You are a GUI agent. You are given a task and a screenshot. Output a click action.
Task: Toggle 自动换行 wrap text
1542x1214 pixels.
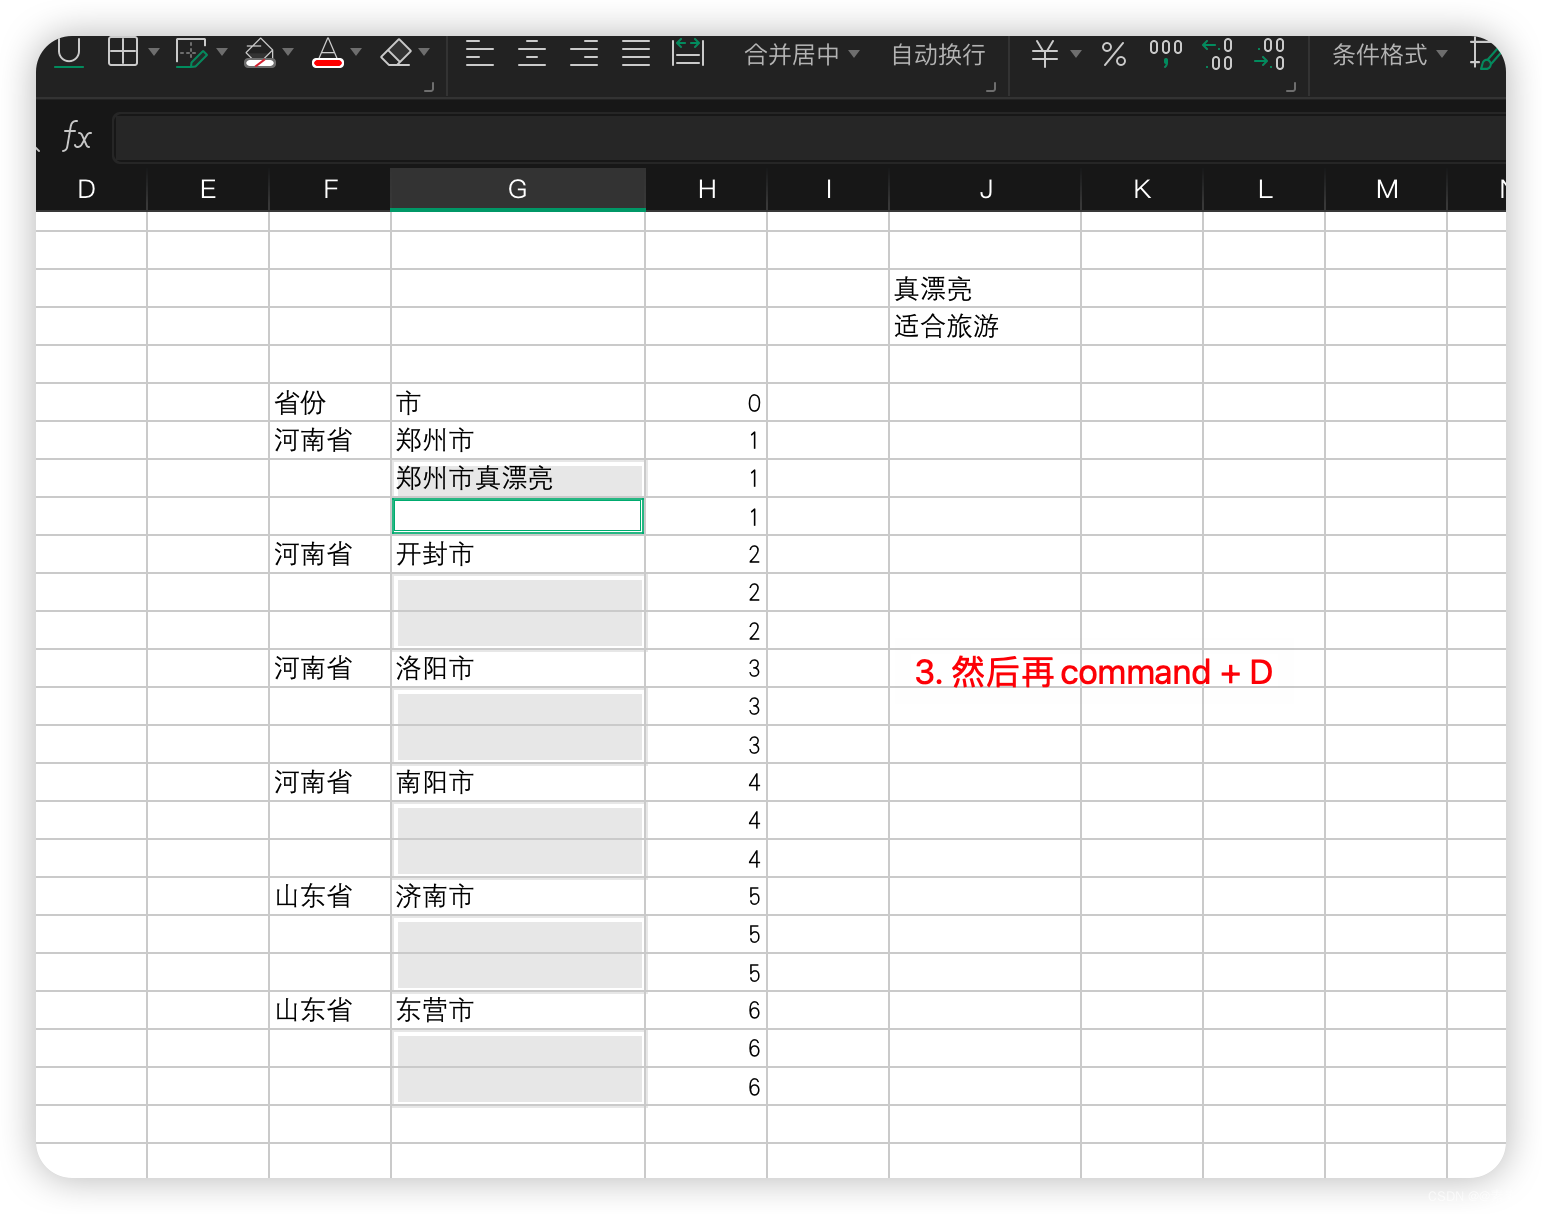click(x=938, y=54)
